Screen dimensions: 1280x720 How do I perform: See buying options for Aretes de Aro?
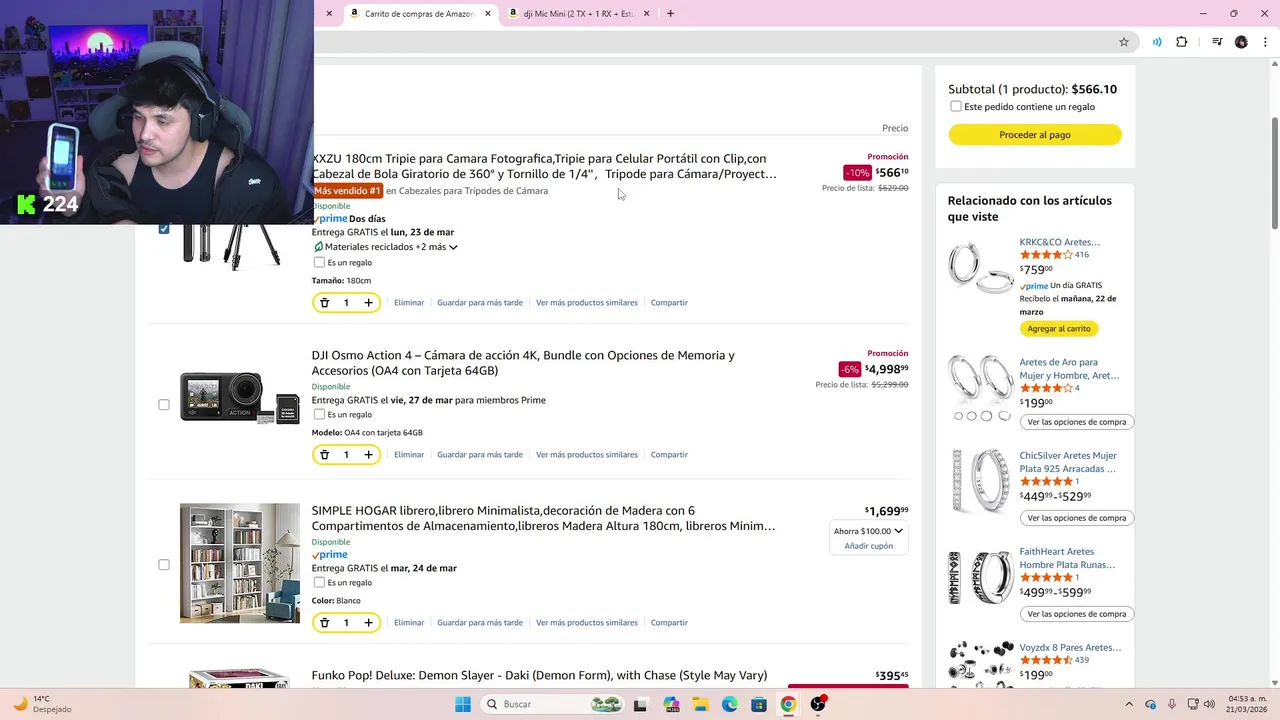(1077, 422)
